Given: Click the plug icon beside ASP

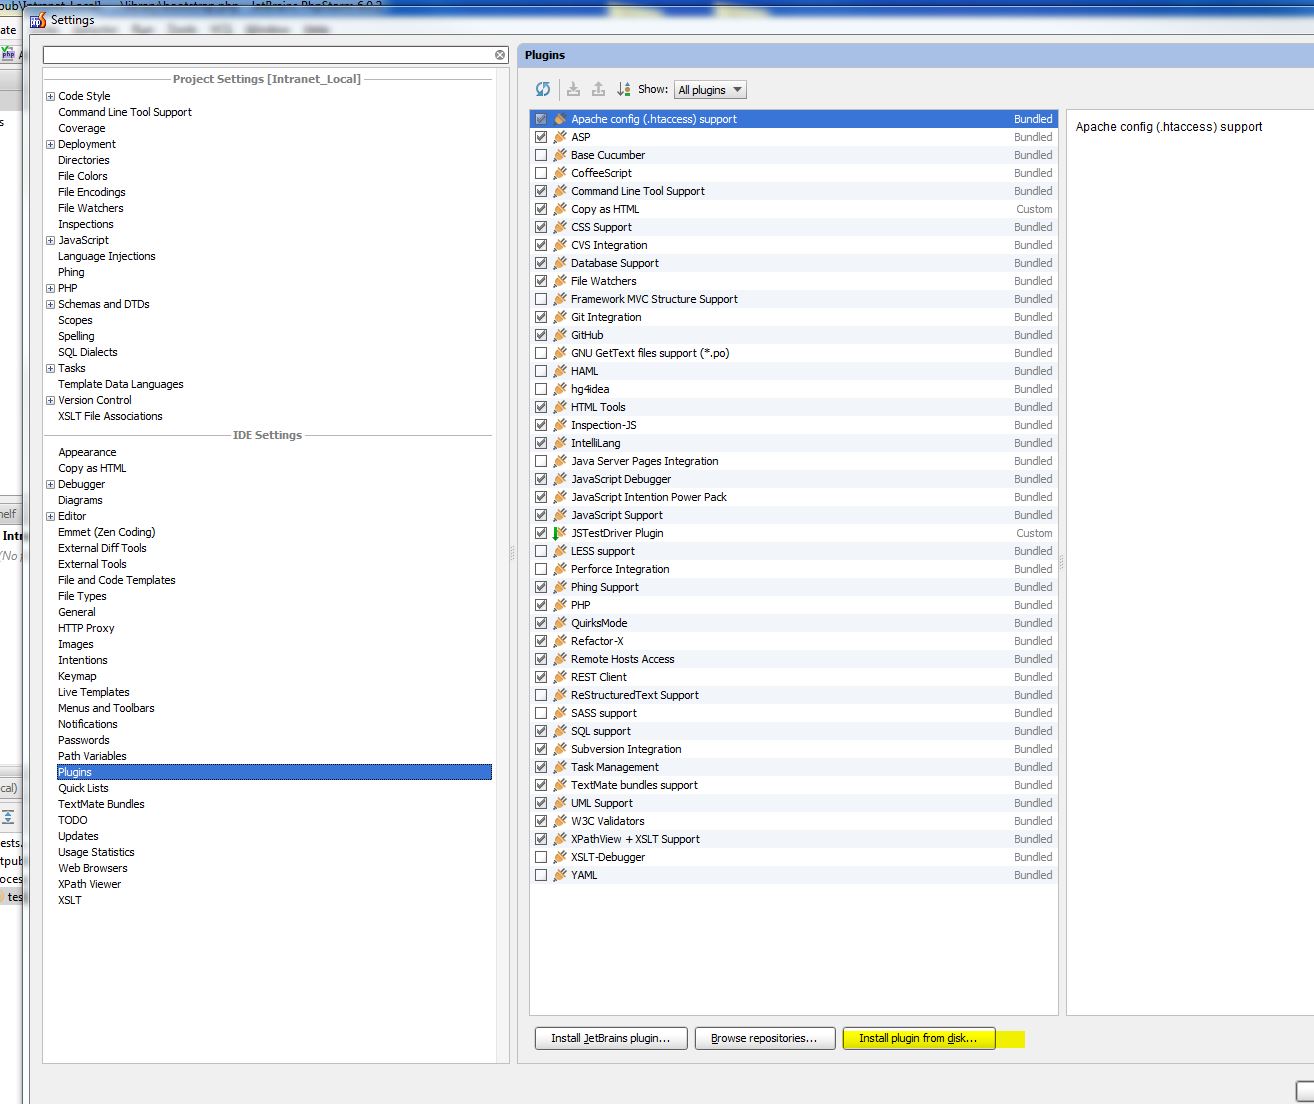Looking at the screenshot, I should 560,137.
